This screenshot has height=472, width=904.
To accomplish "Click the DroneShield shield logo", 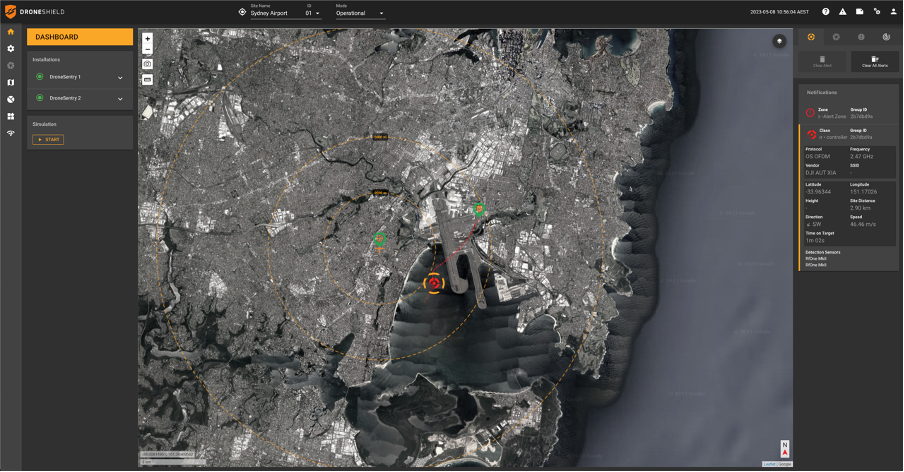I will click(x=10, y=12).
